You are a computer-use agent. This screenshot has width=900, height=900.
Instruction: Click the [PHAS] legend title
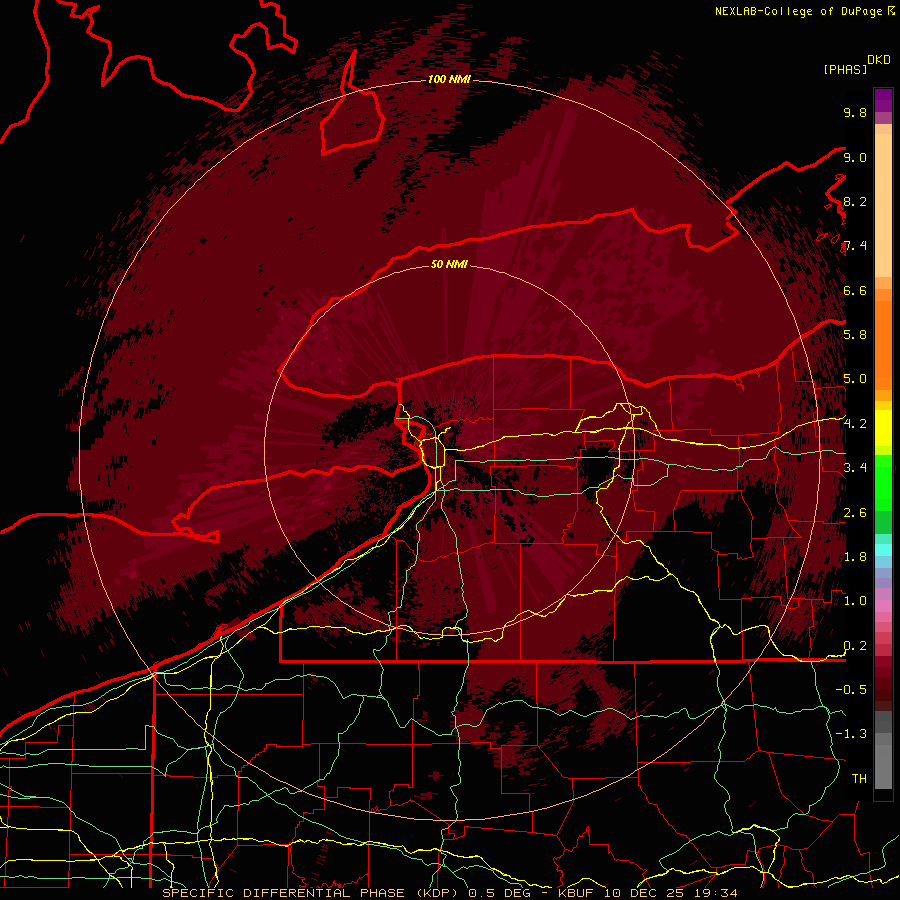[x=845, y=69]
